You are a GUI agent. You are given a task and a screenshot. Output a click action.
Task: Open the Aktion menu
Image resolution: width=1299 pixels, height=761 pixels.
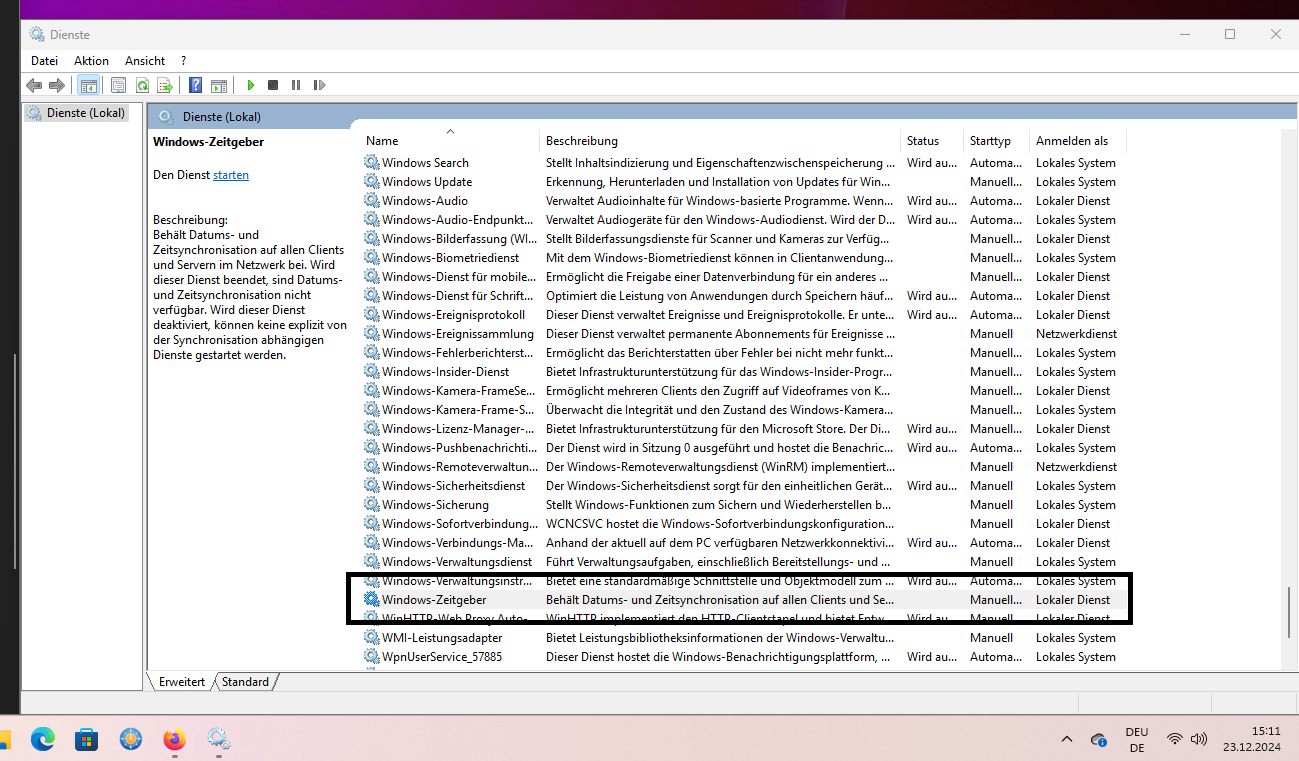point(91,61)
